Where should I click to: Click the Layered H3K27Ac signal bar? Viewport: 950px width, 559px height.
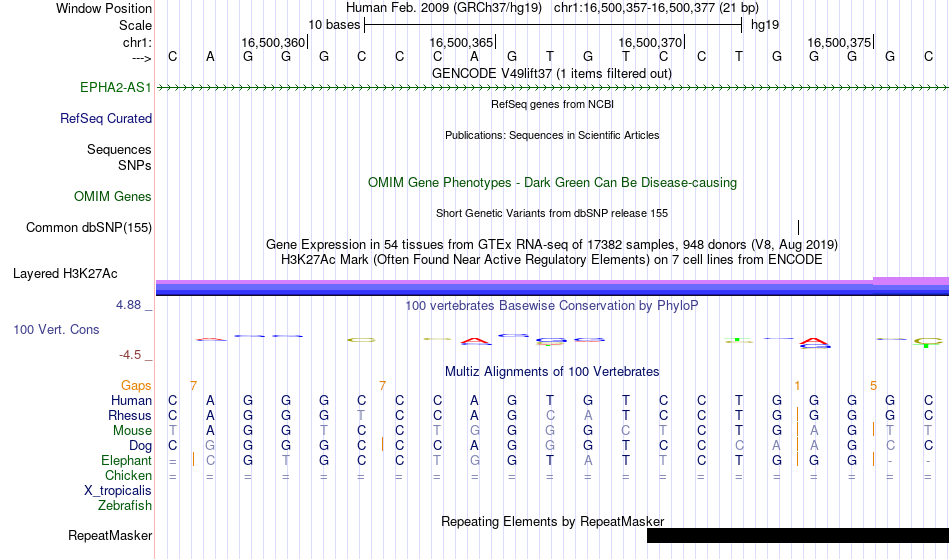pyautogui.click(x=553, y=286)
